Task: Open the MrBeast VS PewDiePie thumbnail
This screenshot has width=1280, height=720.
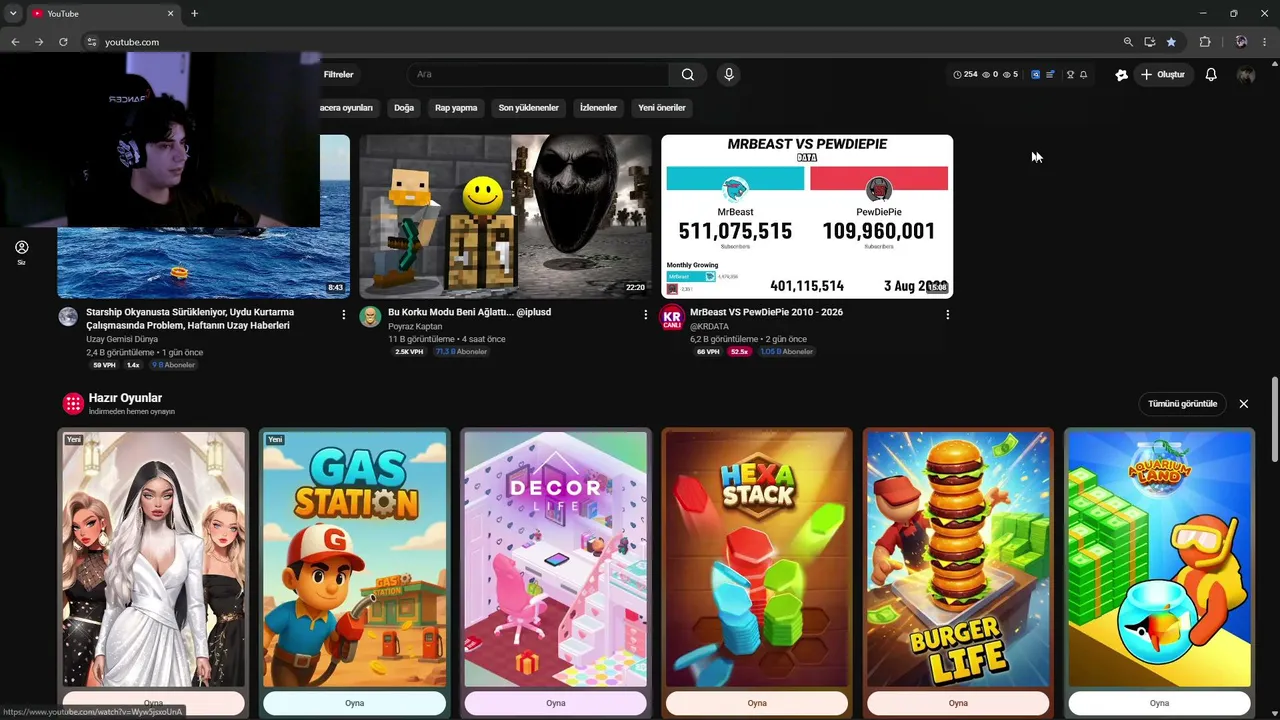Action: 807,216
